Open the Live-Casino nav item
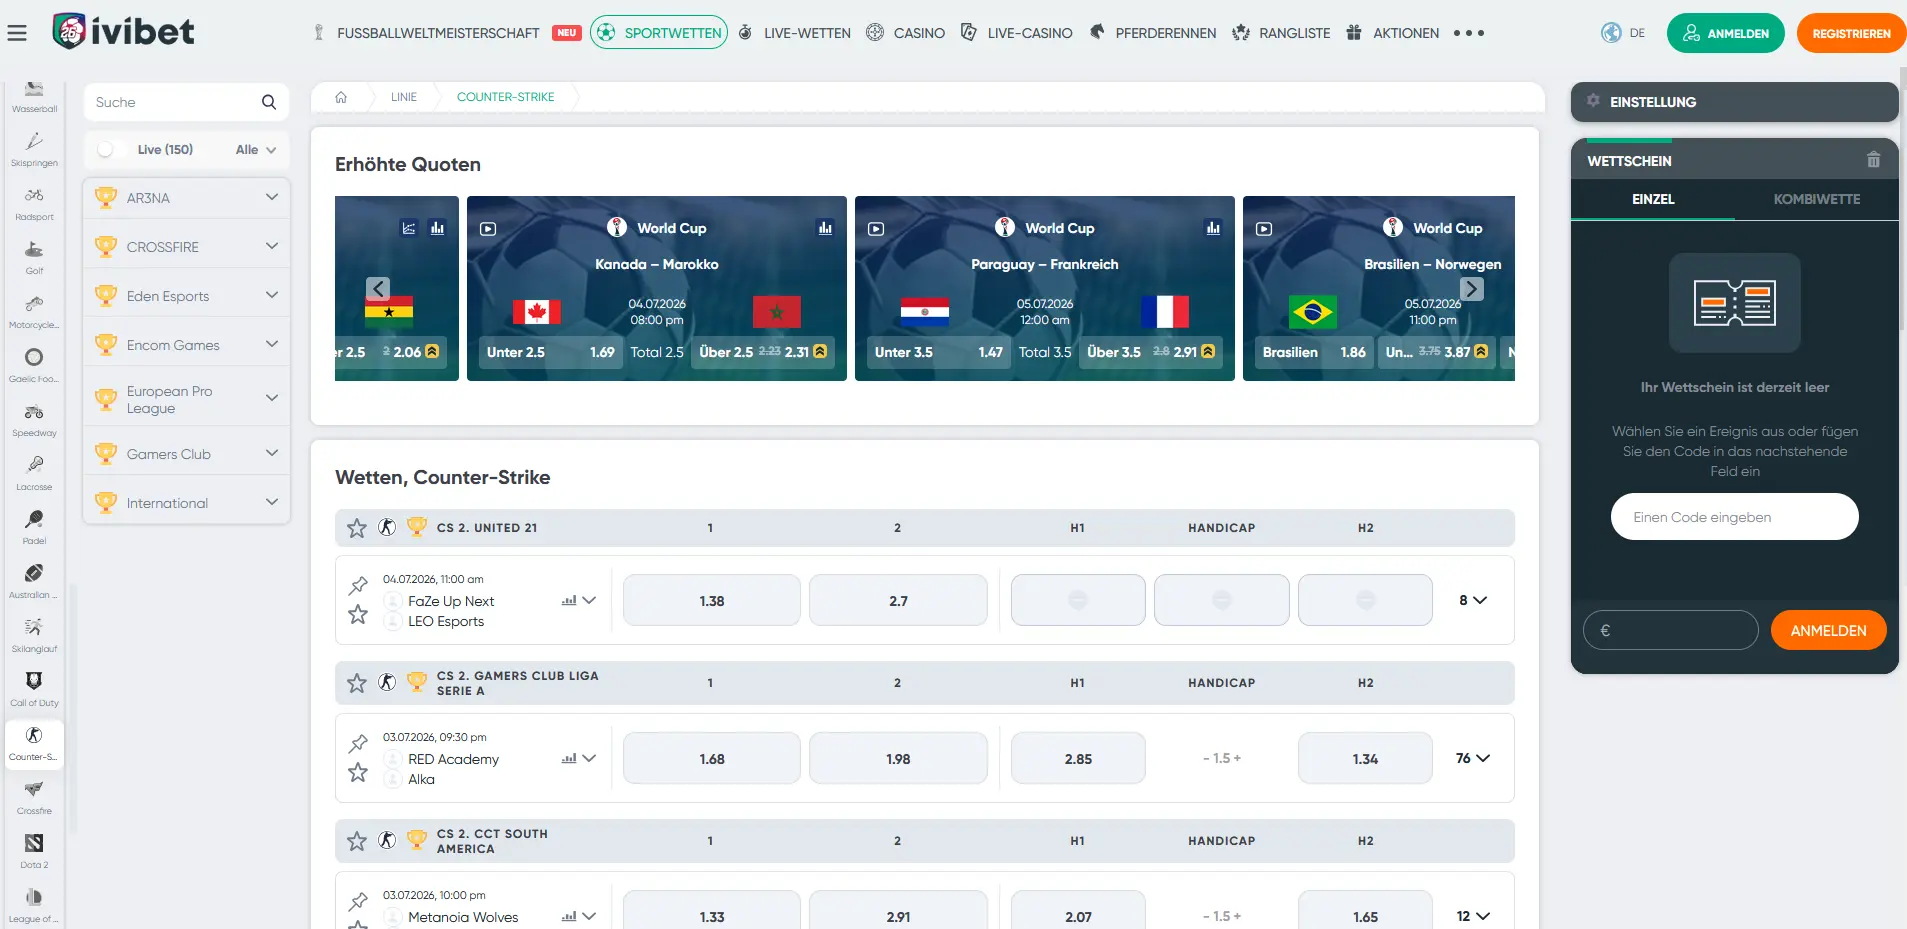1907x929 pixels. 1016,33
